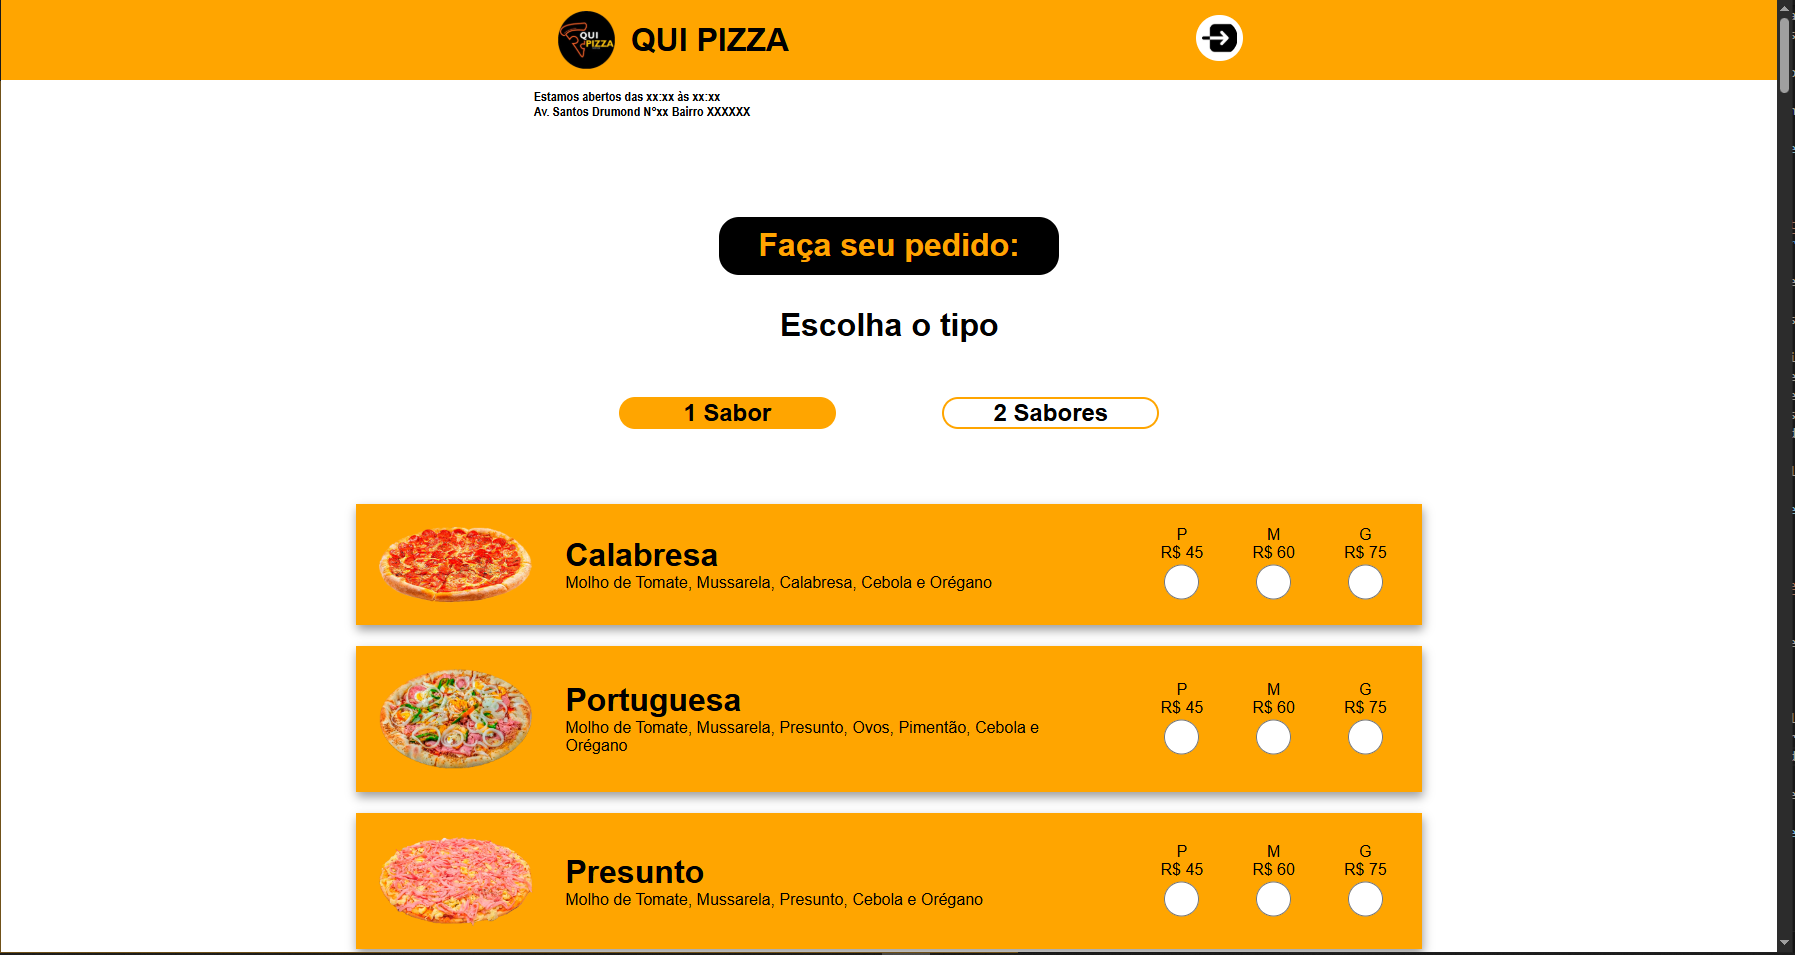Select size P for Calabresa
This screenshot has width=1795, height=955.
(x=1181, y=582)
